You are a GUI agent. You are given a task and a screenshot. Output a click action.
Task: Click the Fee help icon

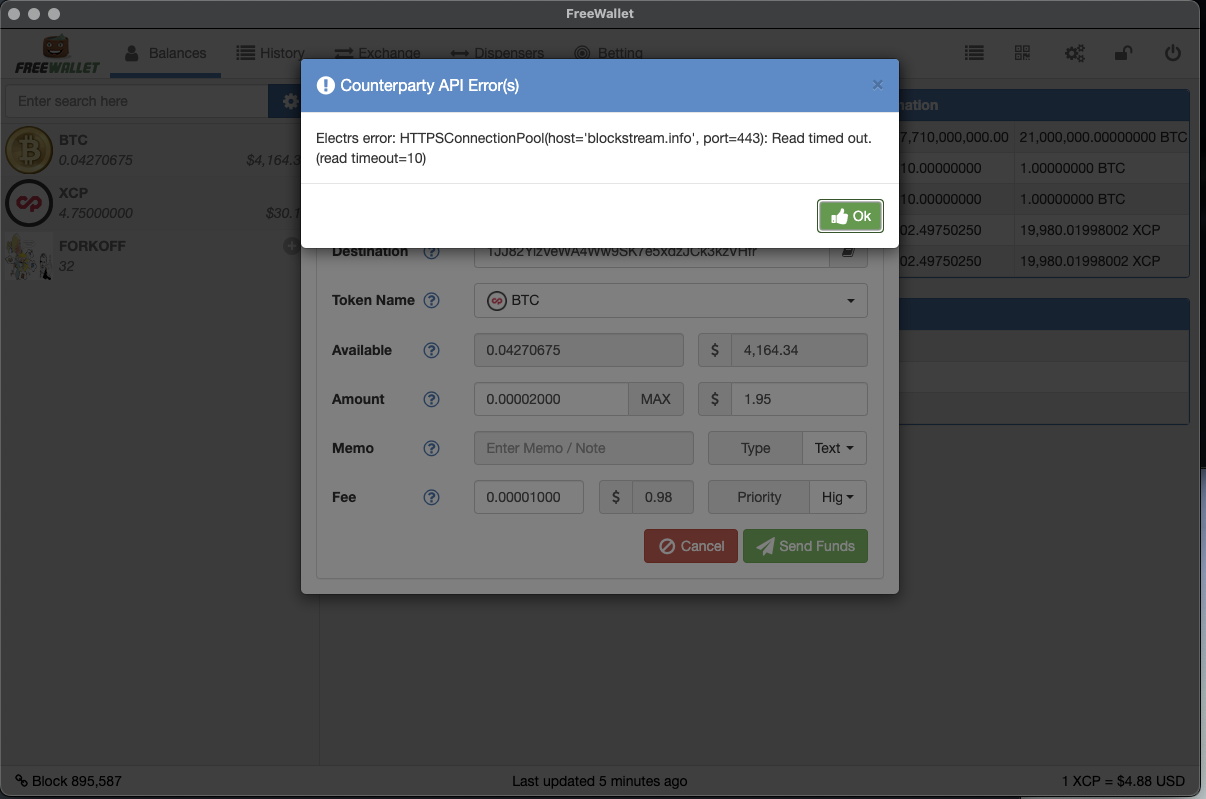coord(431,497)
